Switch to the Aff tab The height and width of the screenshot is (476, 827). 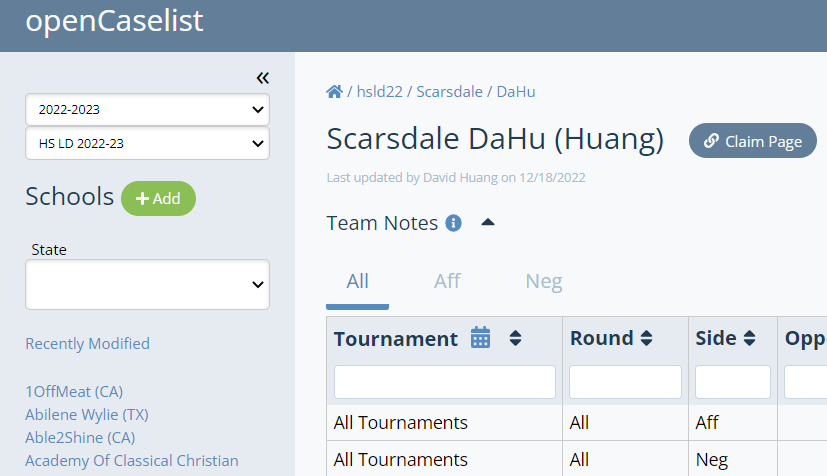tap(447, 281)
